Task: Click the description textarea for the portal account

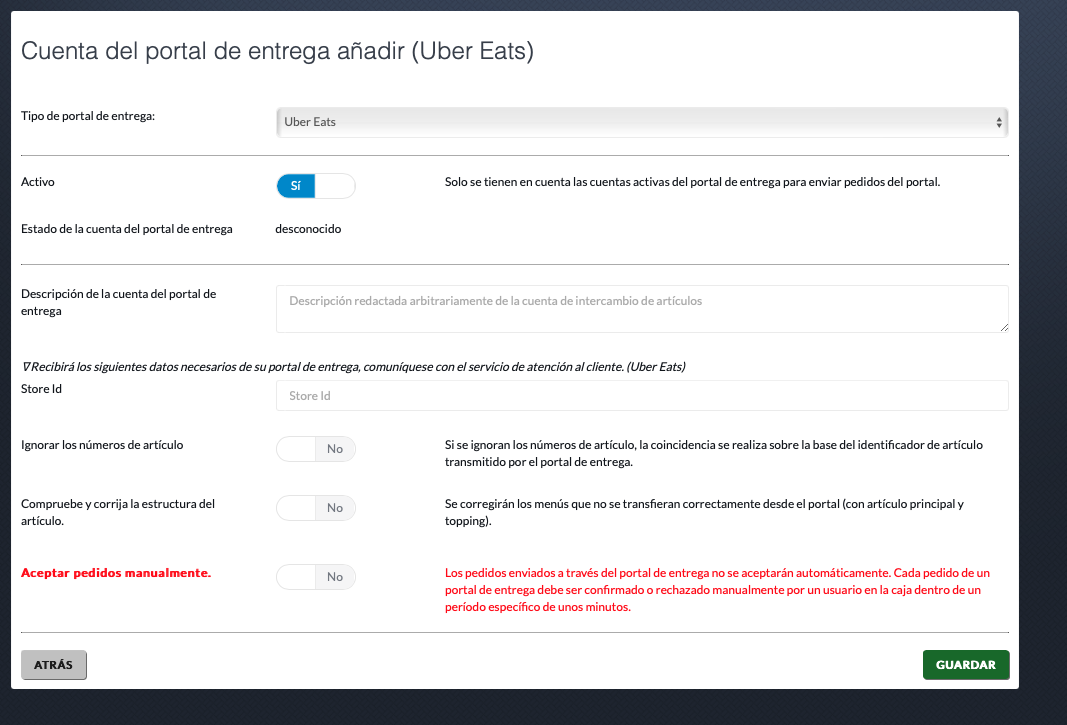Action: pos(642,309)
